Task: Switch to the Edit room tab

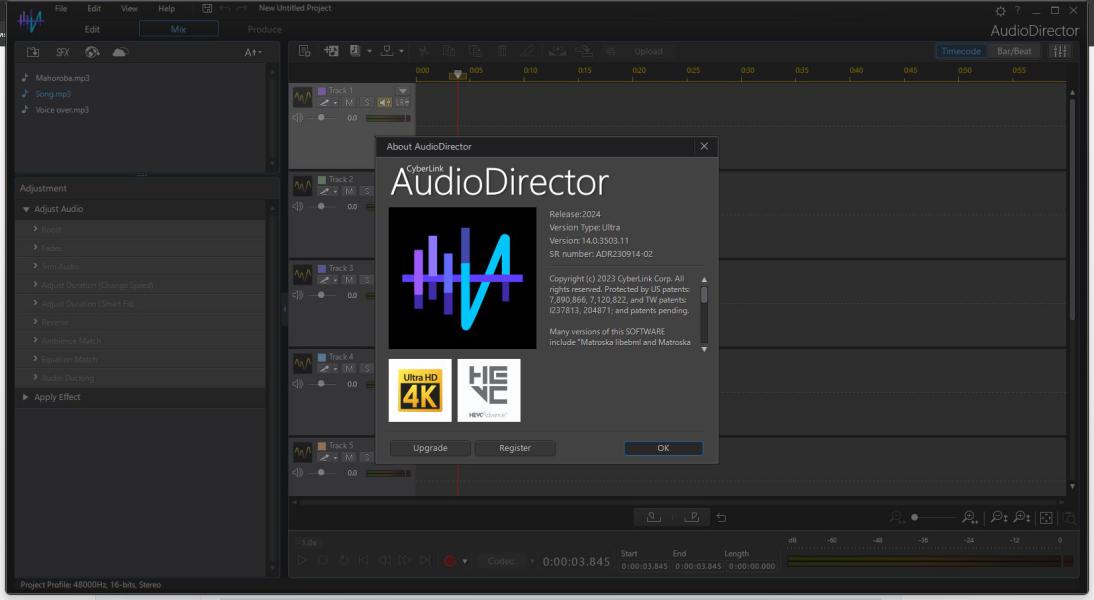Action: point(92,29)
